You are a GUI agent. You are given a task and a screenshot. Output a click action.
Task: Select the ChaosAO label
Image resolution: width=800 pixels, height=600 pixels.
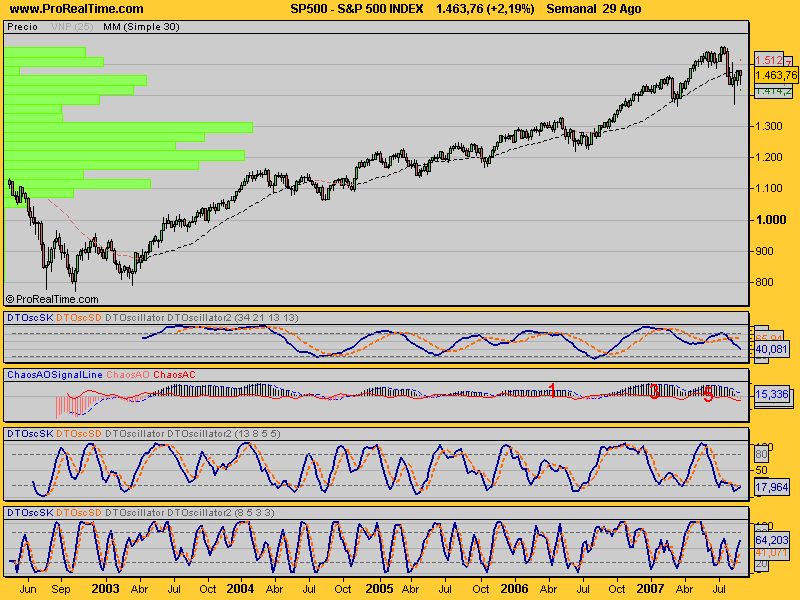coord(128,375)
